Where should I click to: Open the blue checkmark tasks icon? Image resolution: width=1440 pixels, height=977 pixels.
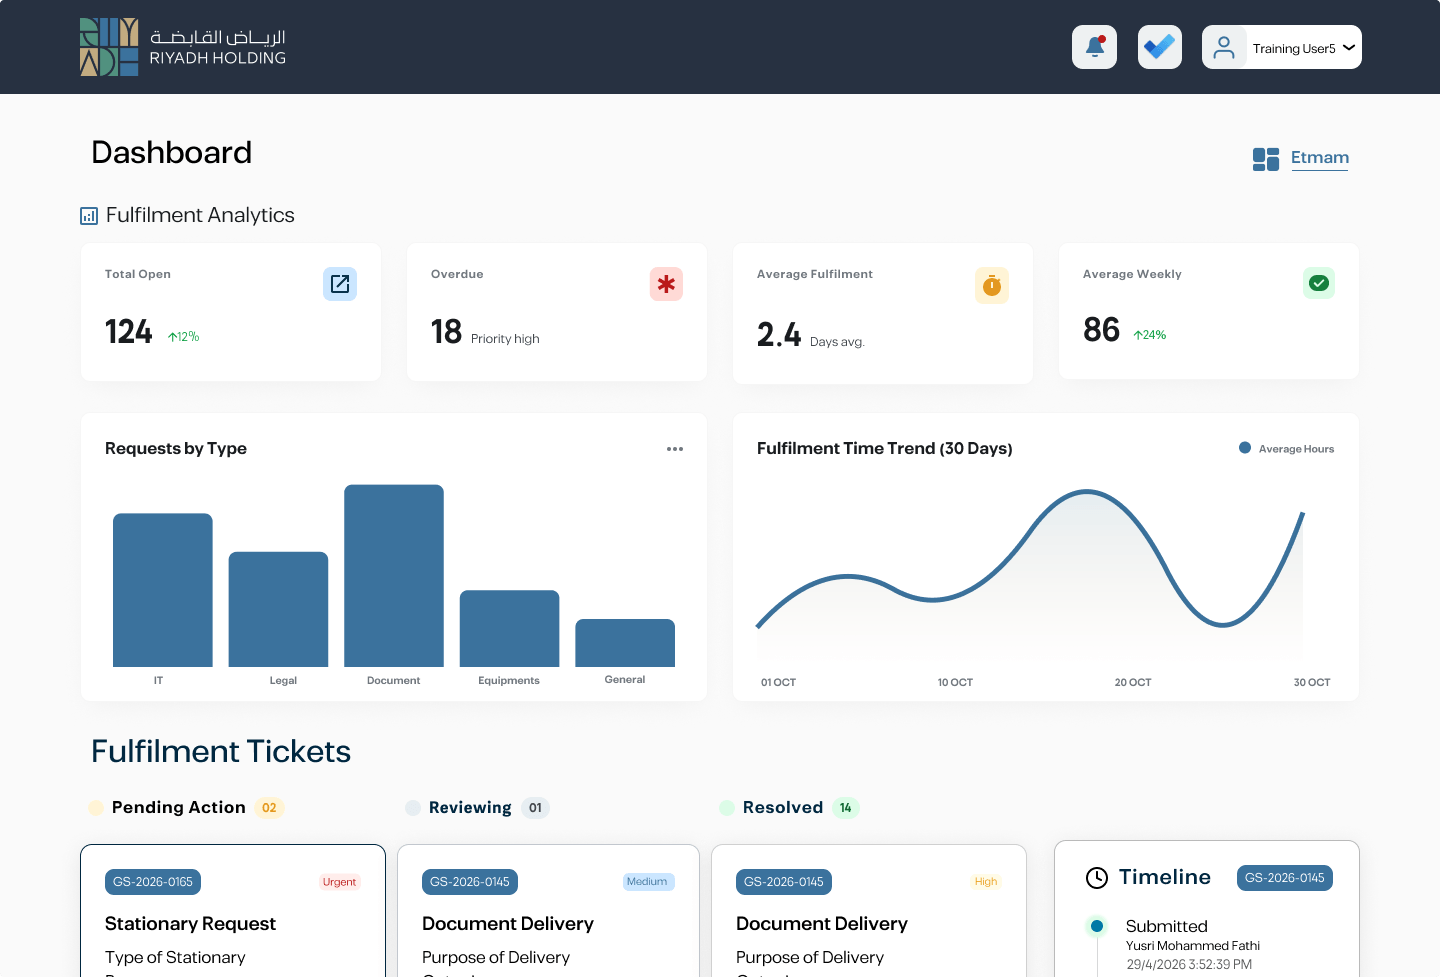pyautogui.click(x=1160, y=47)
